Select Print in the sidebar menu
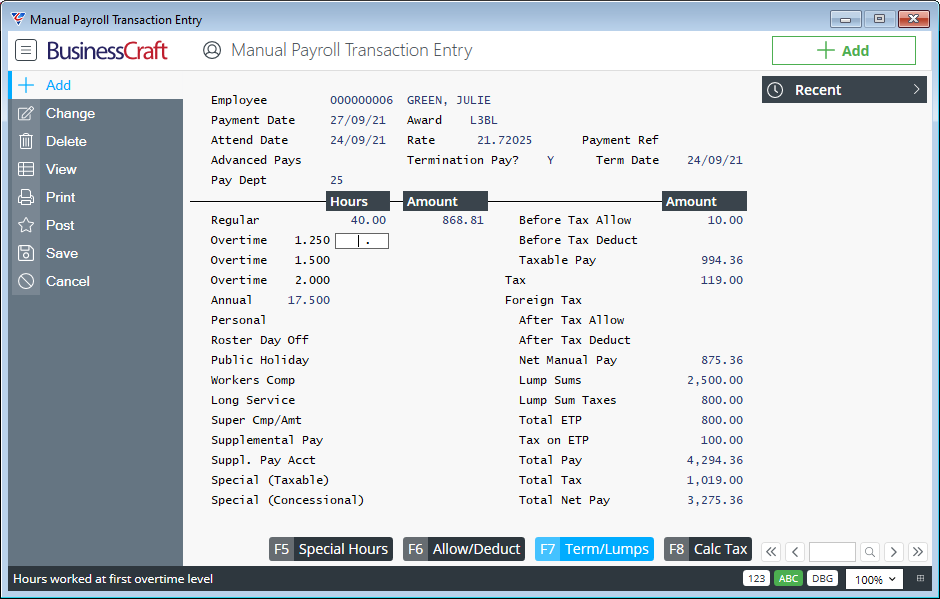 (96, 197)
